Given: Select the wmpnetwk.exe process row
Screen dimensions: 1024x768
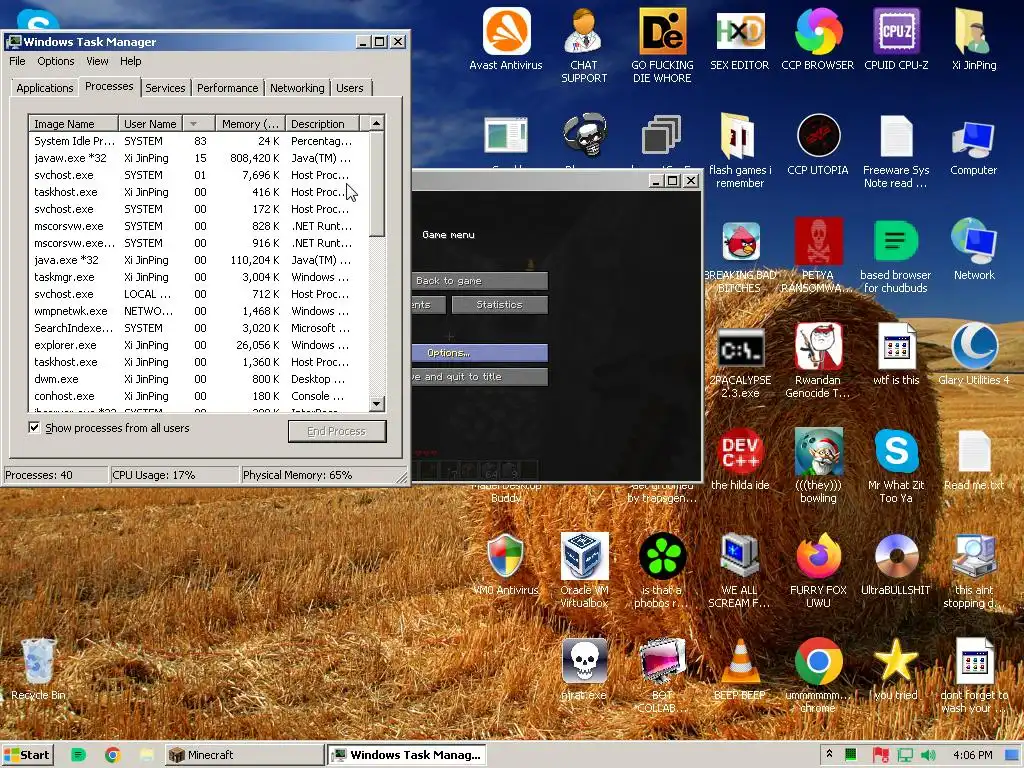Looking at the screenshot, I should 199,311.
